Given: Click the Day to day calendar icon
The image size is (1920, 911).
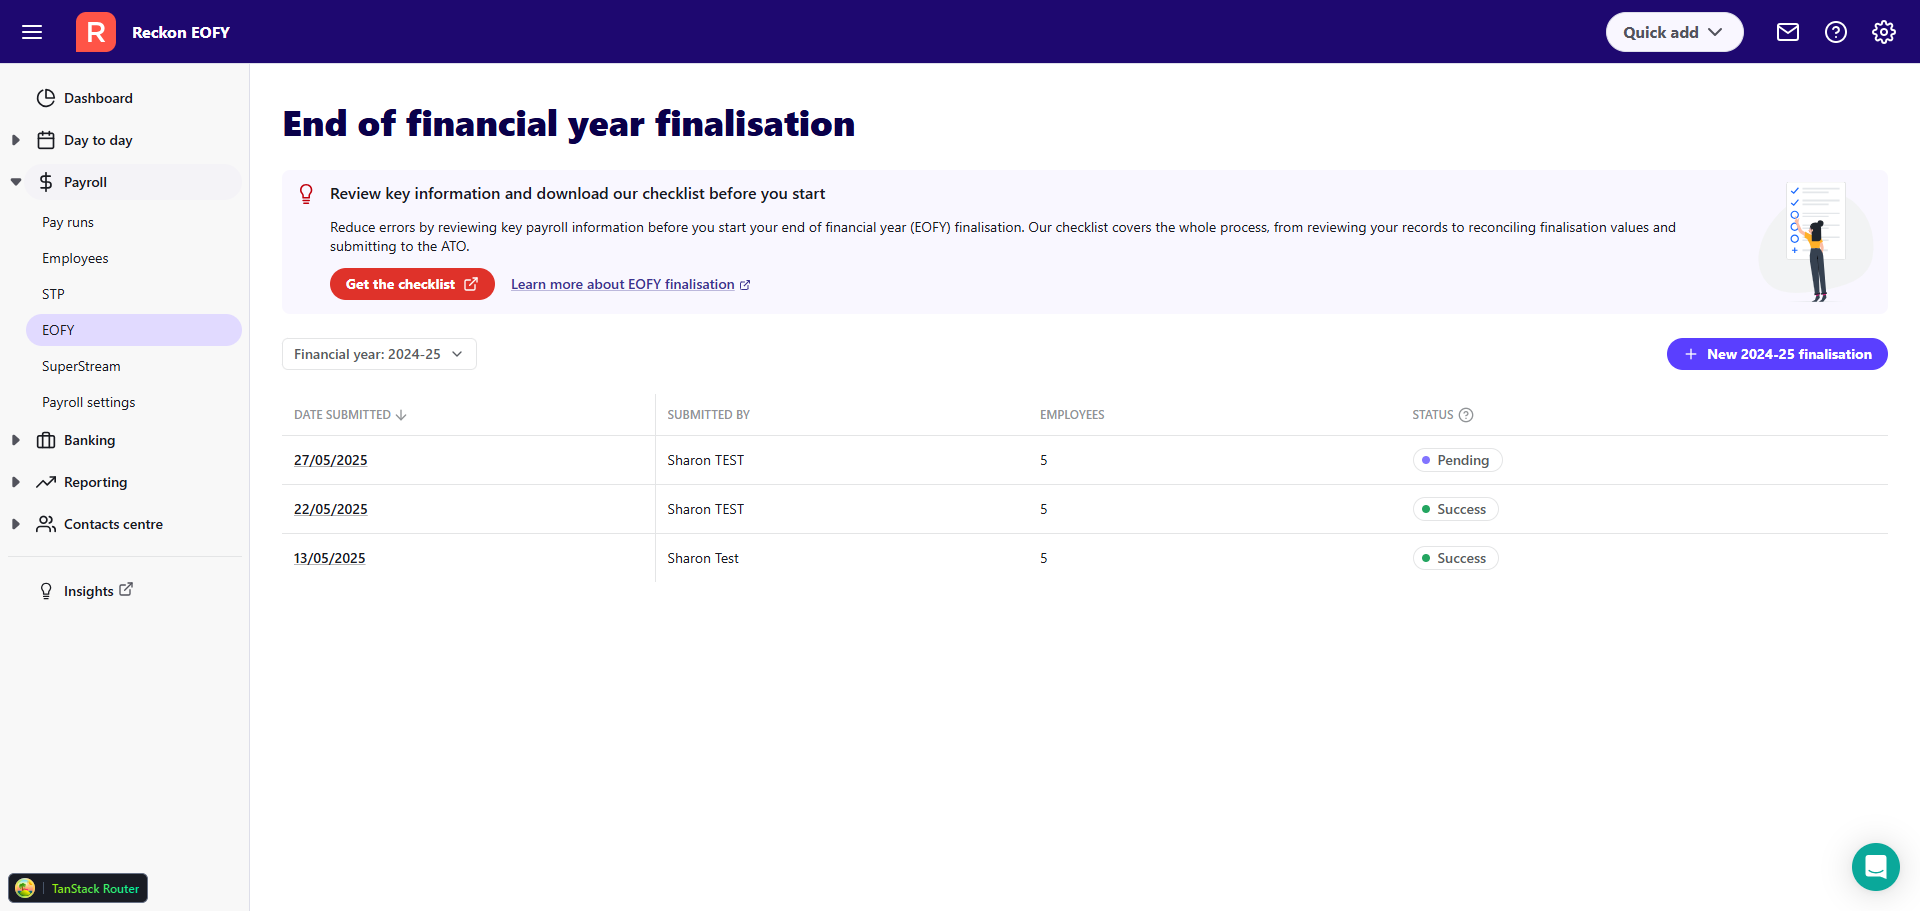Looking at the screenshot, I should coord(46,140).
